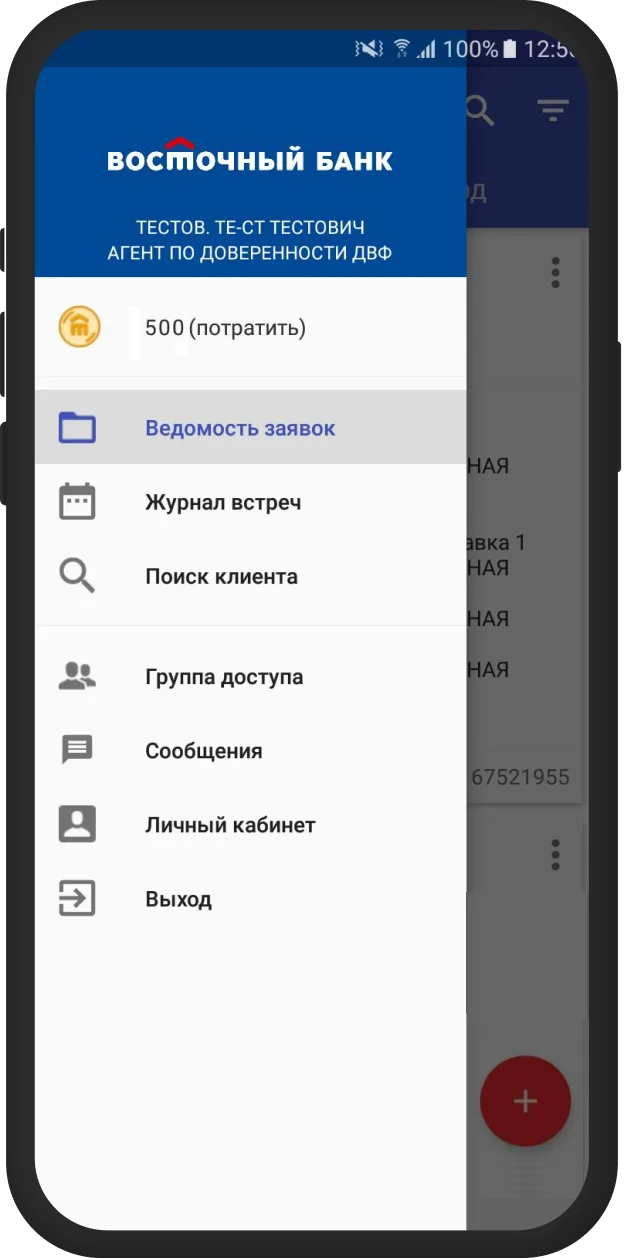This screenshot has height=1258, width=624.
Task: Click the calendar icon for Журнал встреч
Action: click(x=77, y=502)
